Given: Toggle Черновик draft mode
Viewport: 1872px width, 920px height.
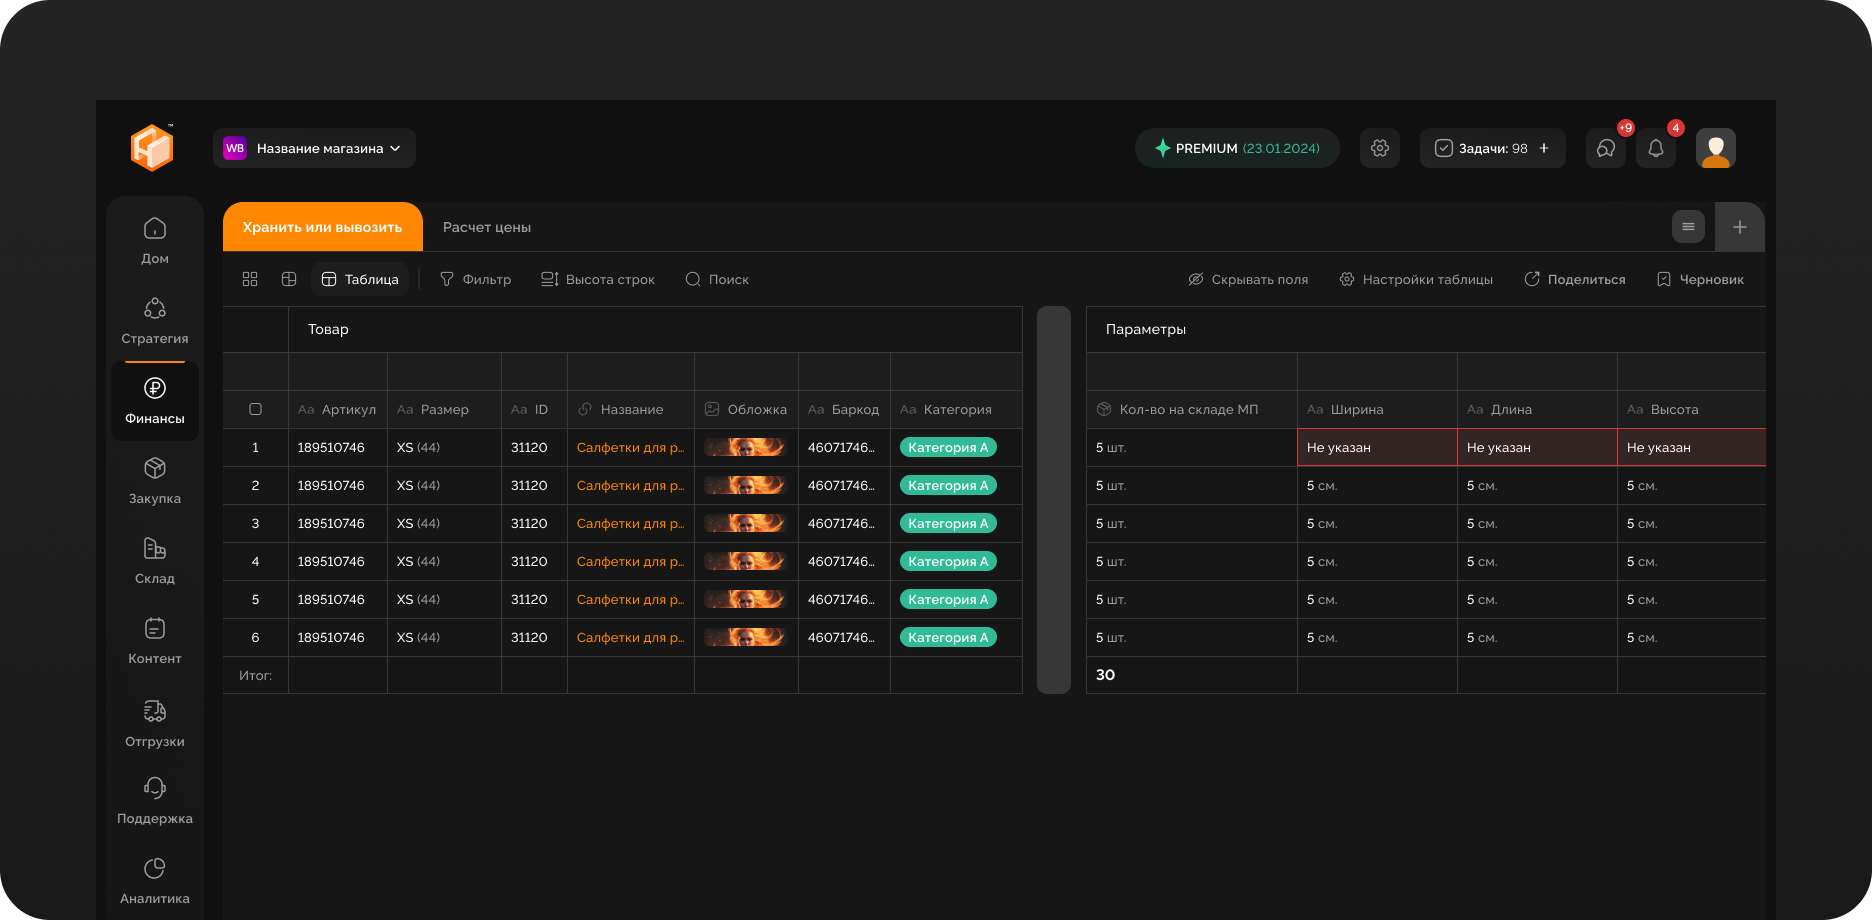Looking at the screenshot, I should pyautogui.click(x=1700, y=279).
